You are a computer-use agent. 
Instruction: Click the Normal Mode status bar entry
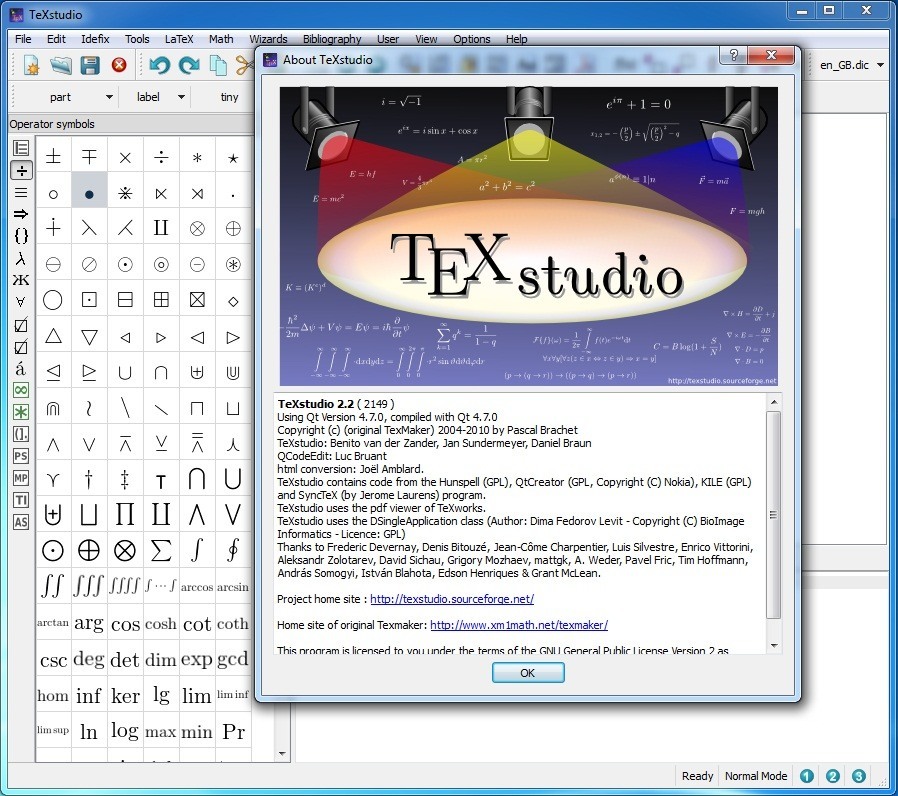click(756, 776)
